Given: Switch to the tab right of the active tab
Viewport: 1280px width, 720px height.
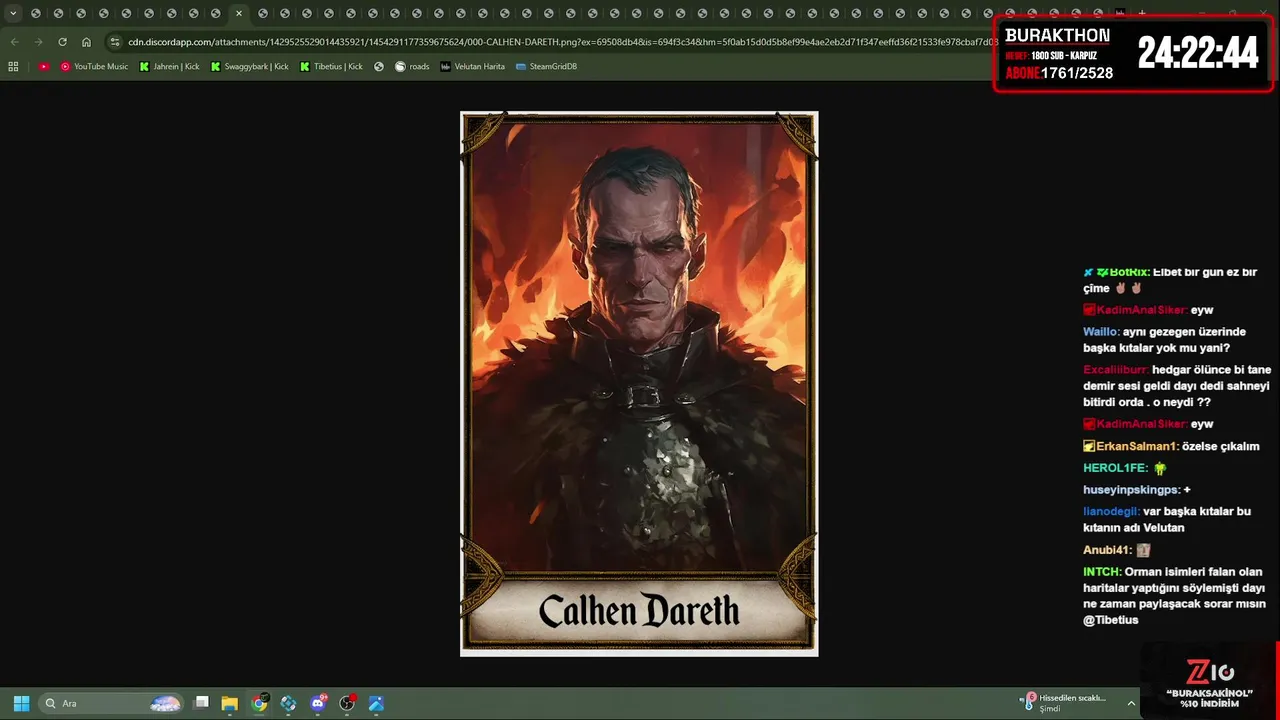Looking at the screenshot, I should pyautogui.click(x=264, y=13).
